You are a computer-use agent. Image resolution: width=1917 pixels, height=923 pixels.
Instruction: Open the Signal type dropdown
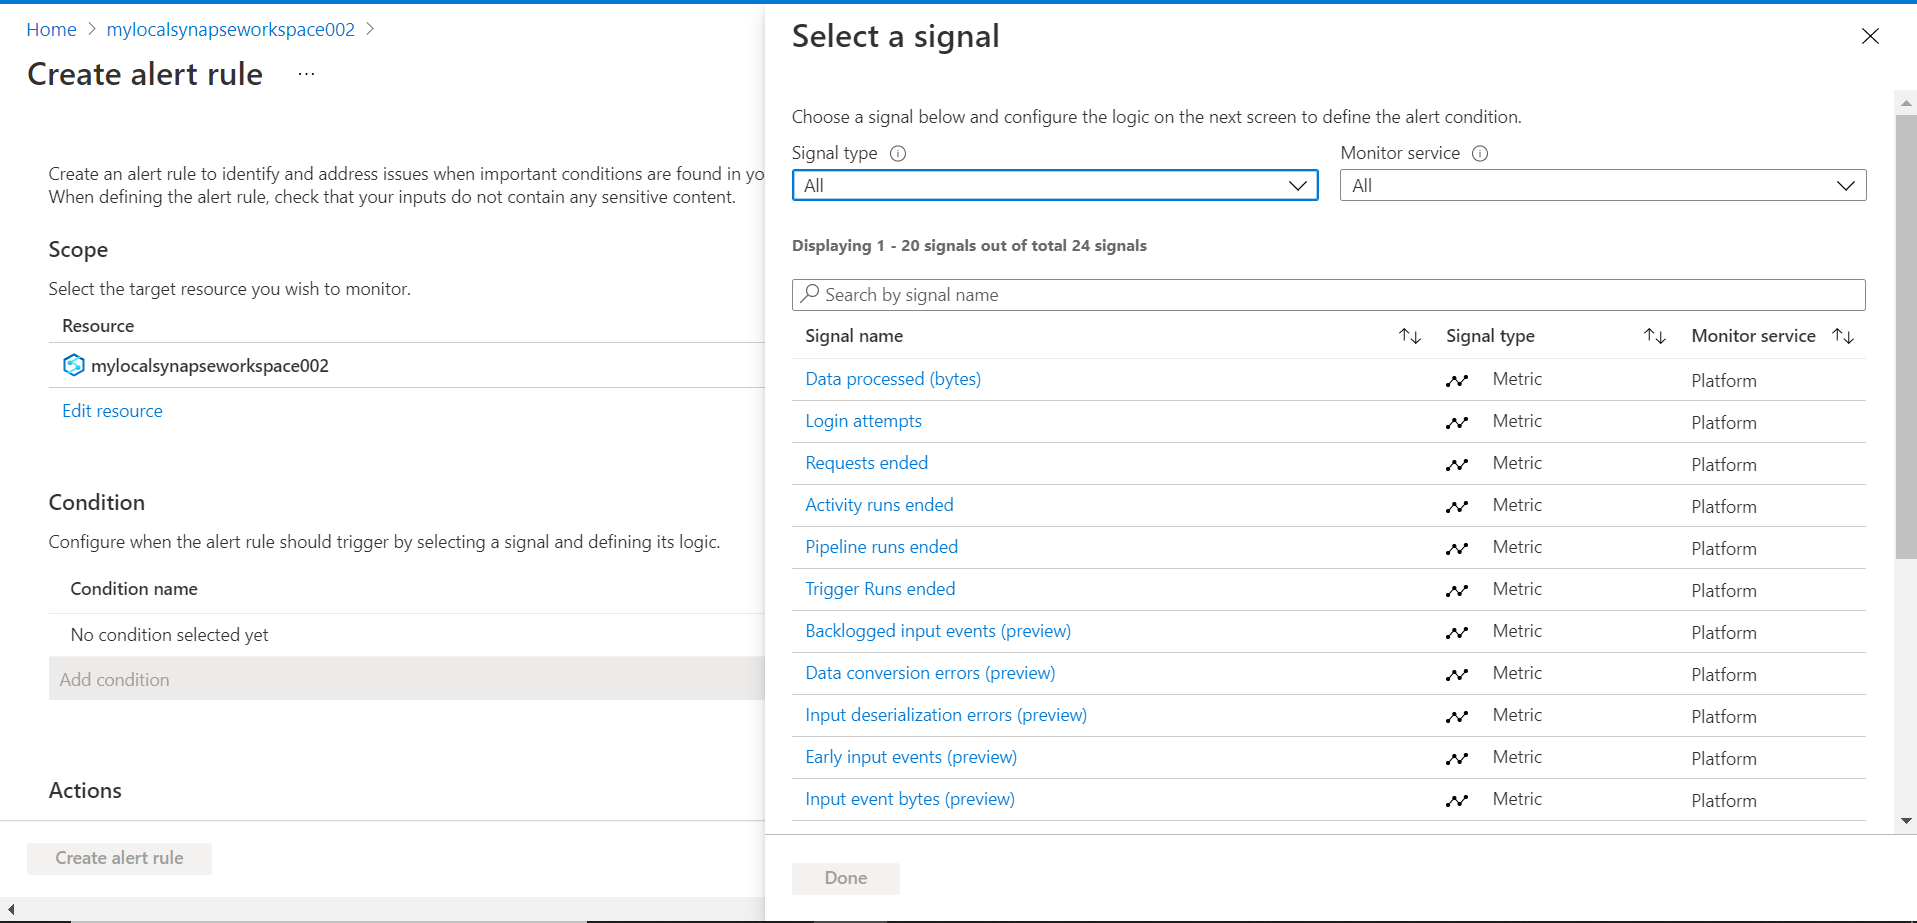1054,186
